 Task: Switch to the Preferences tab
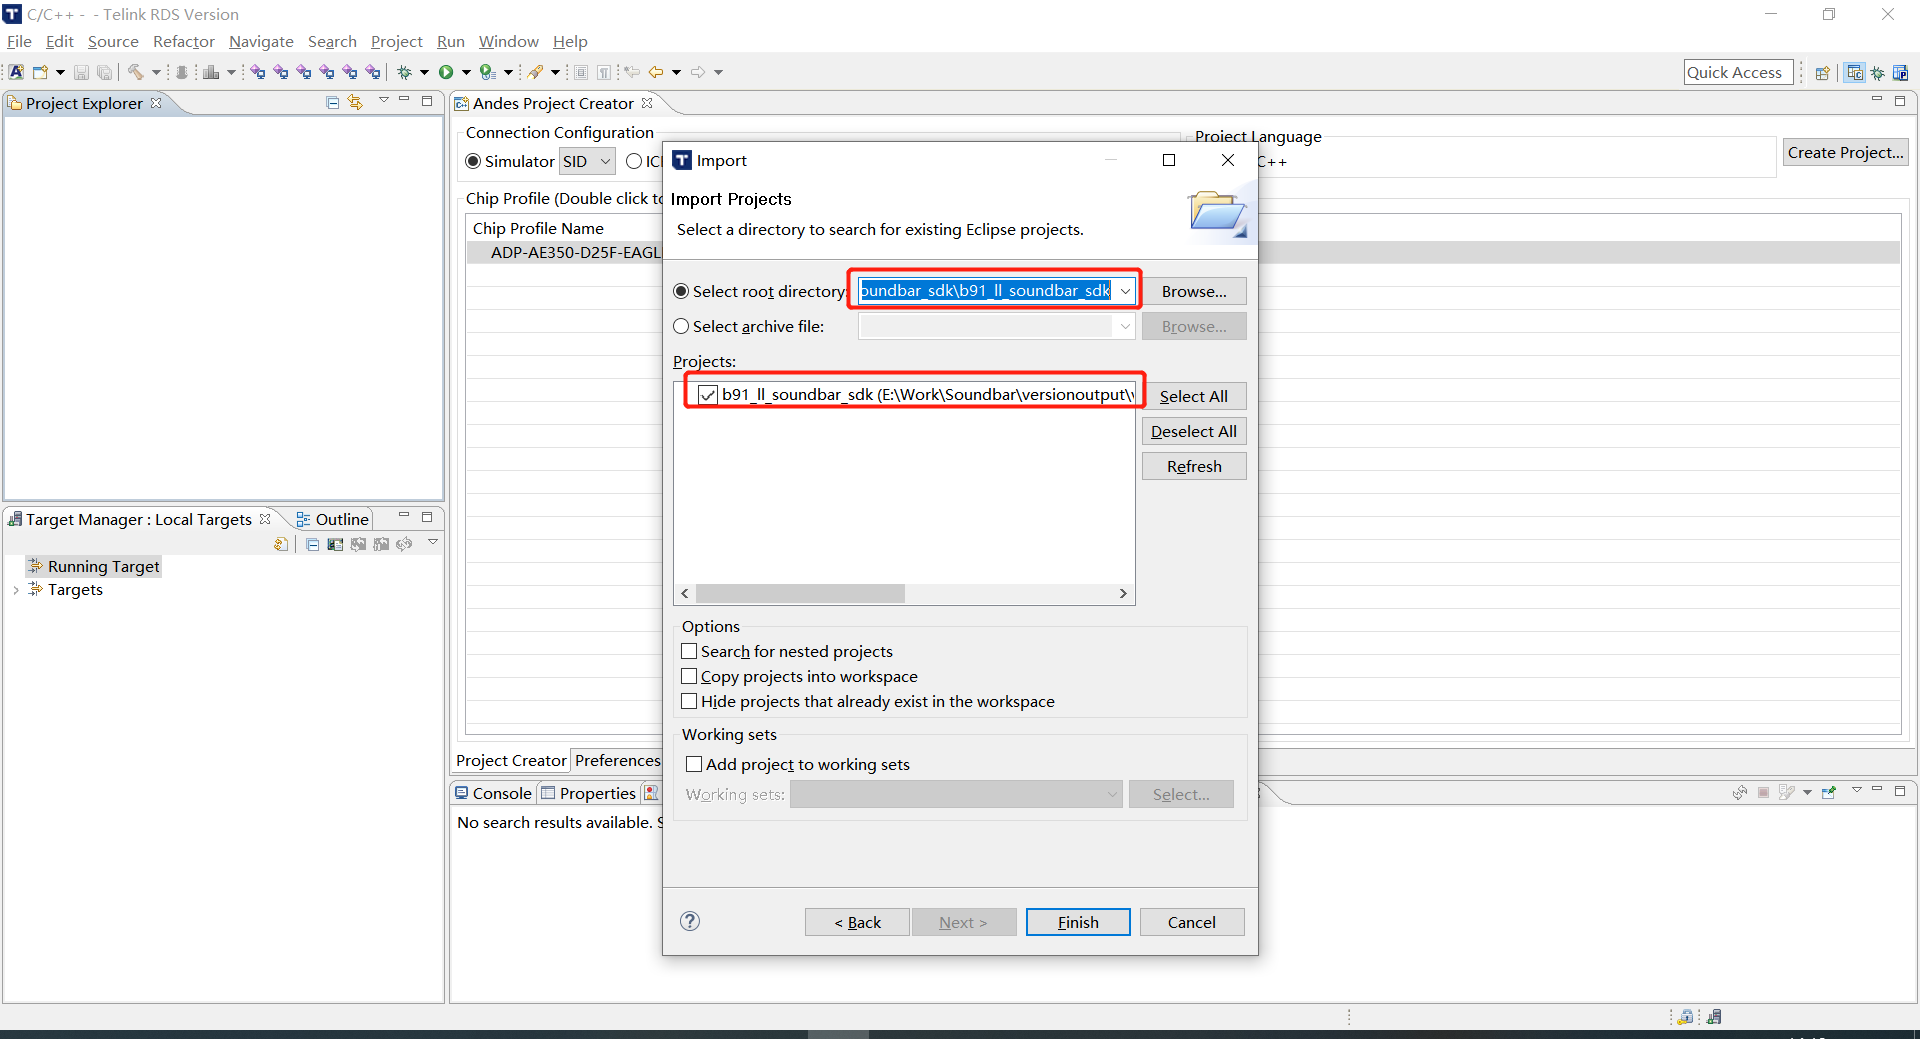click(617, 760)
